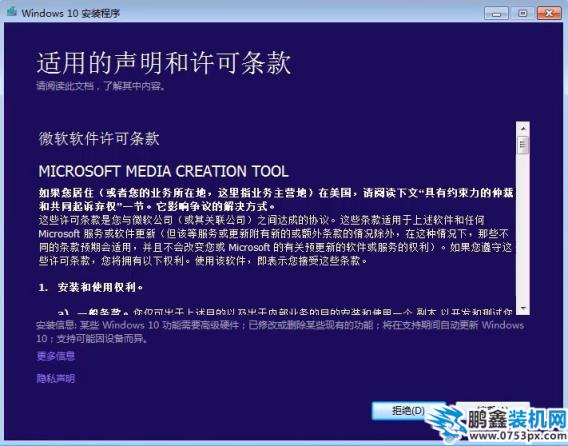Maximize the Windows 10 安装程序 window
Viewport: 568px width, 446px height.
tap(522, 13)
